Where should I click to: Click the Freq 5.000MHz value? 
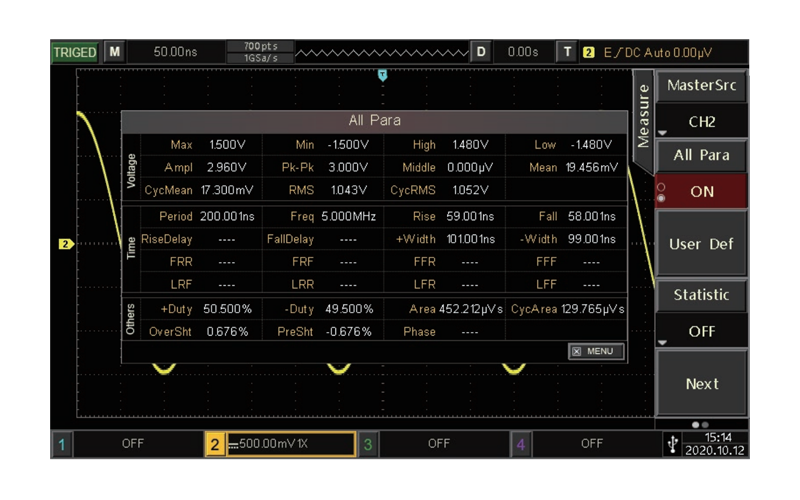pyautogui.click(x=348, y=216)
